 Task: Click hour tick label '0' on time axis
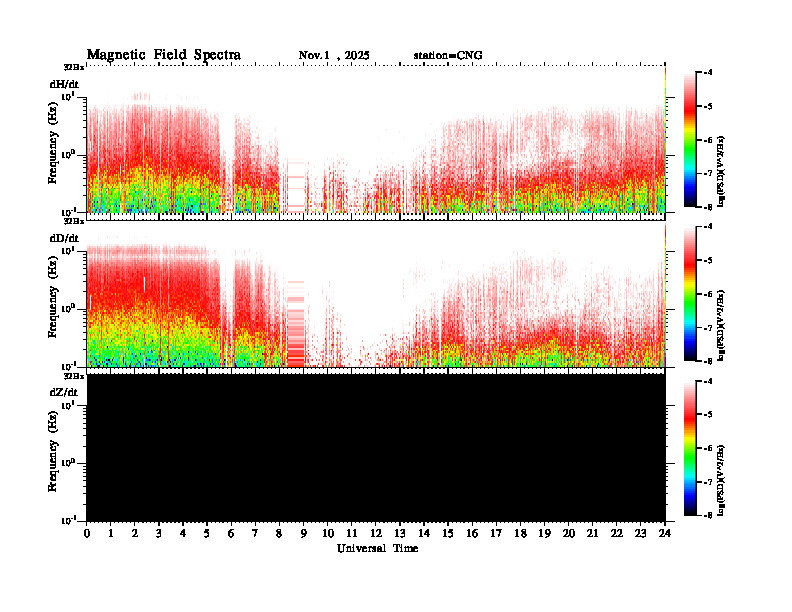[x=87, y=533]
